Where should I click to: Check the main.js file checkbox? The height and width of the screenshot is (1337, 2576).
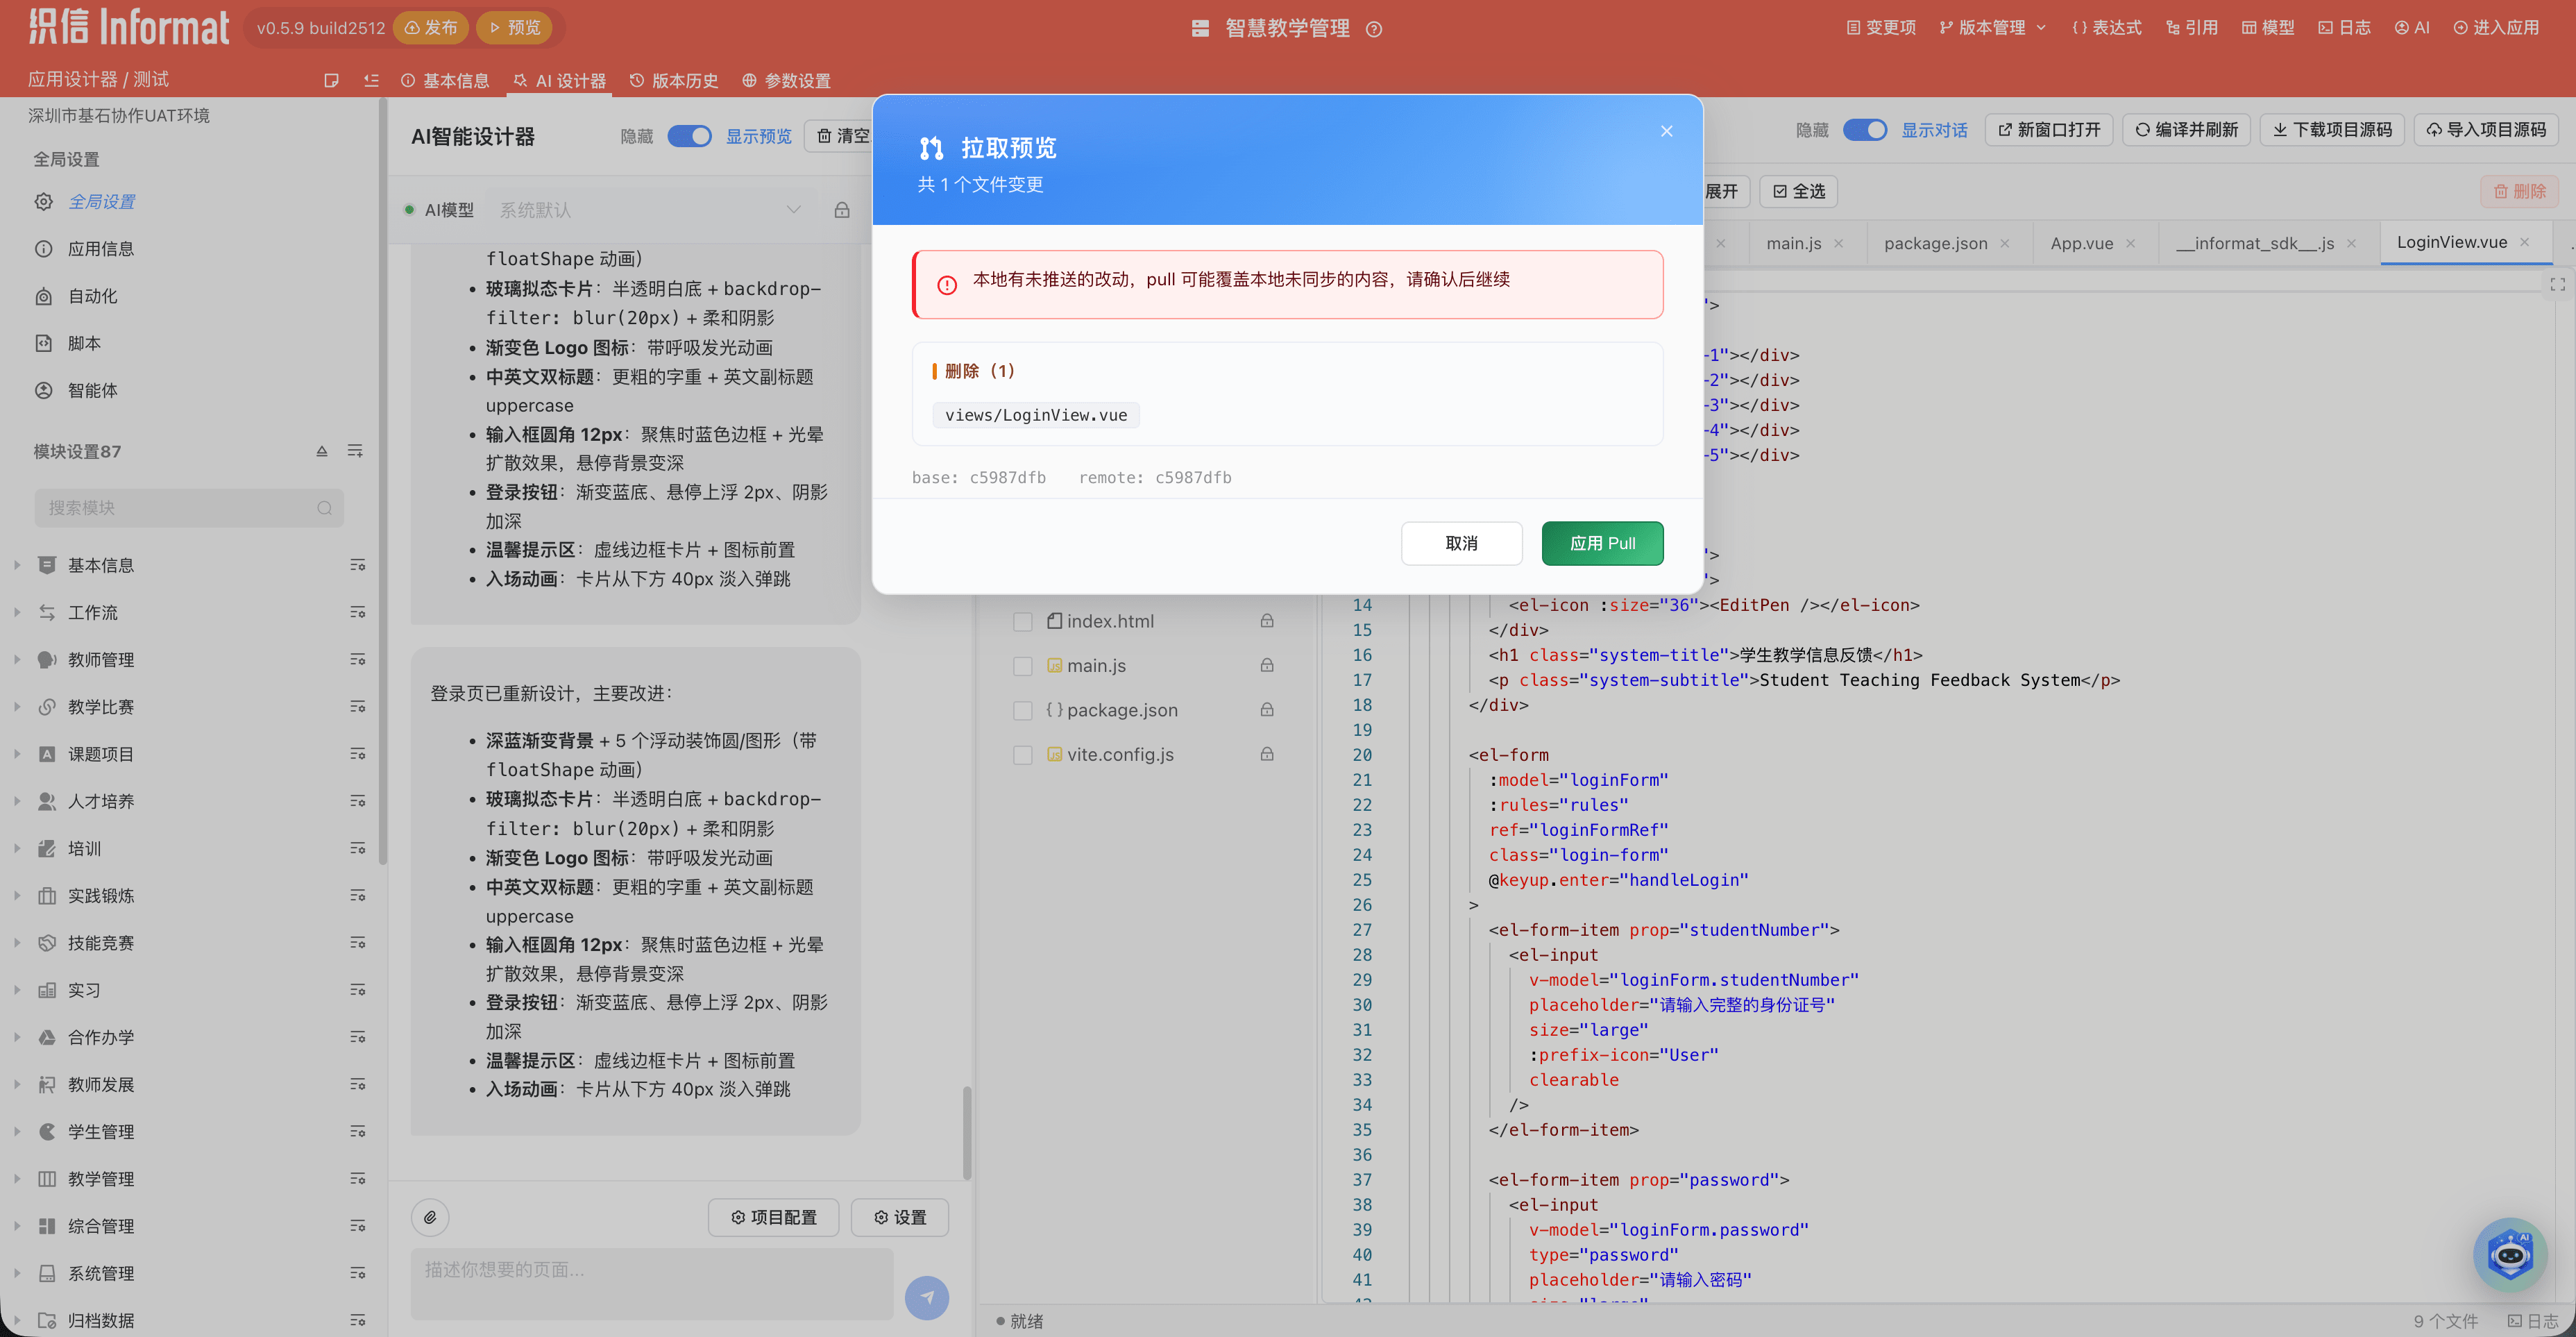[x=1022, y=666]
